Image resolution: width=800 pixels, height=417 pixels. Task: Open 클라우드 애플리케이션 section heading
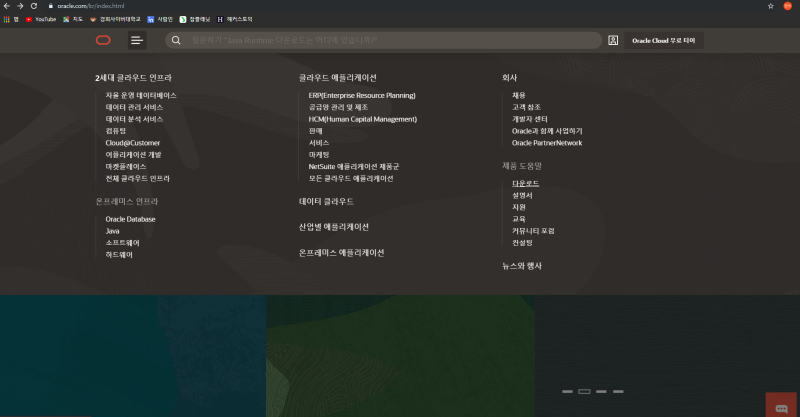pos(337,78)
